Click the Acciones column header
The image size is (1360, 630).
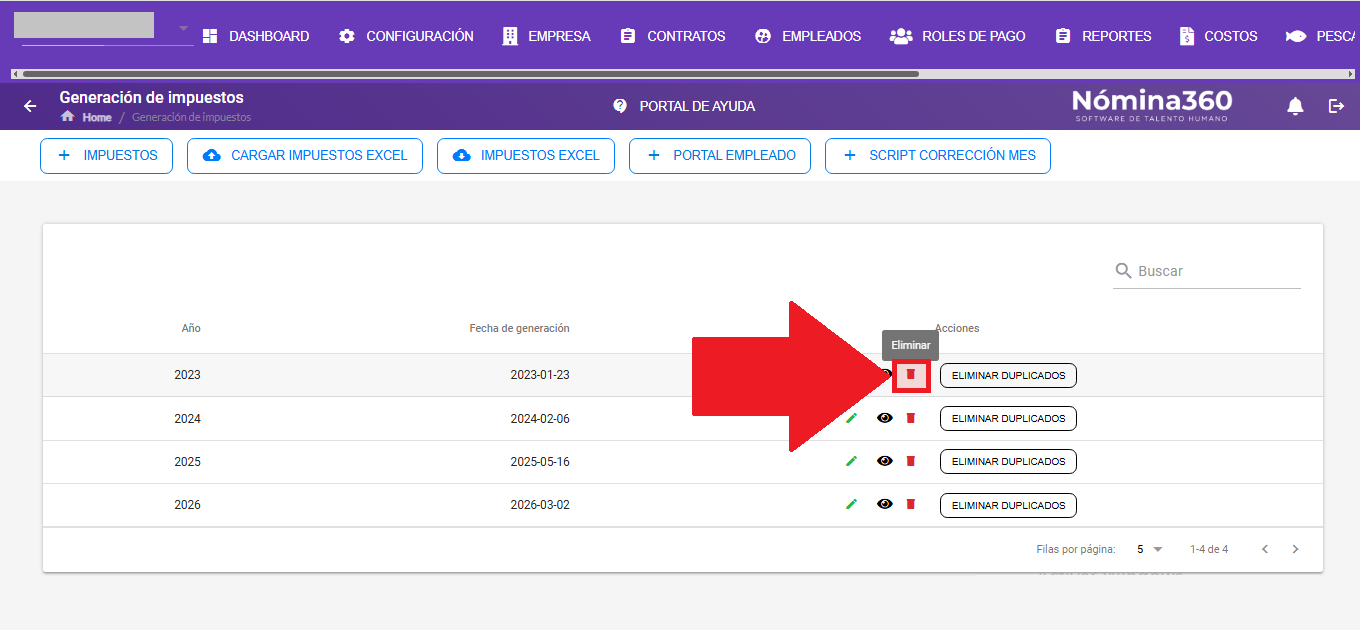[957, 328]
